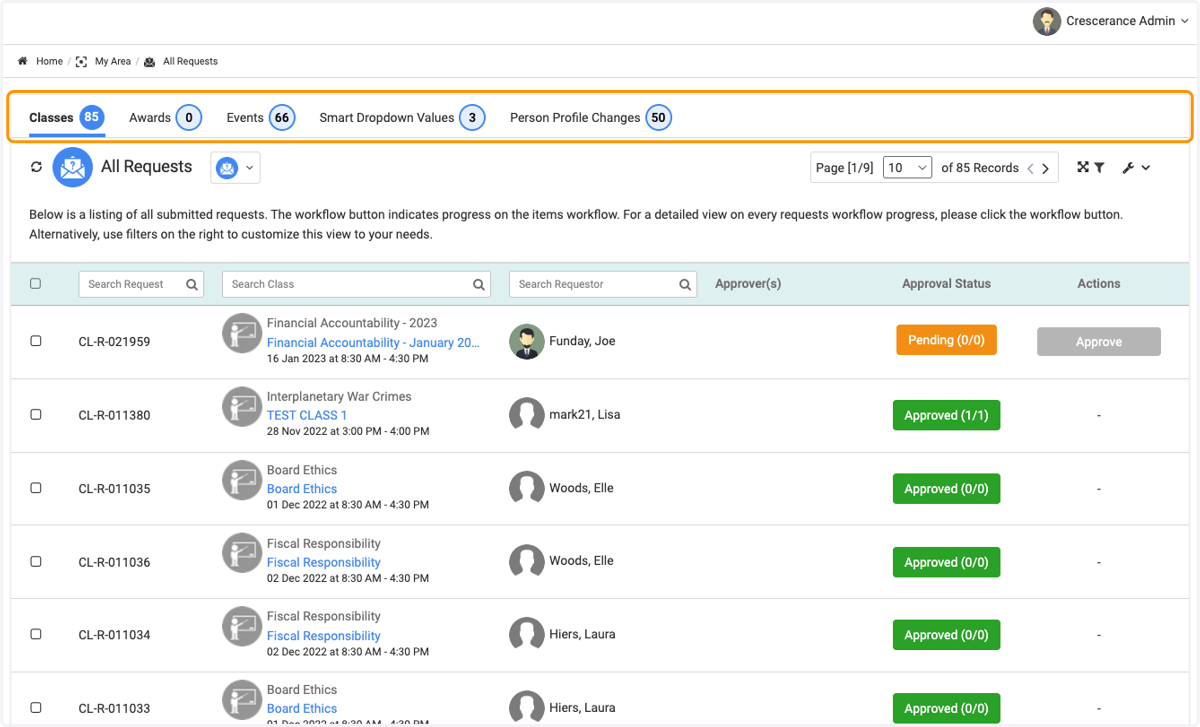Open Fiscal Responsibility link in CL-R-011036 row
Screen dimensions: 1200x727
324,562
